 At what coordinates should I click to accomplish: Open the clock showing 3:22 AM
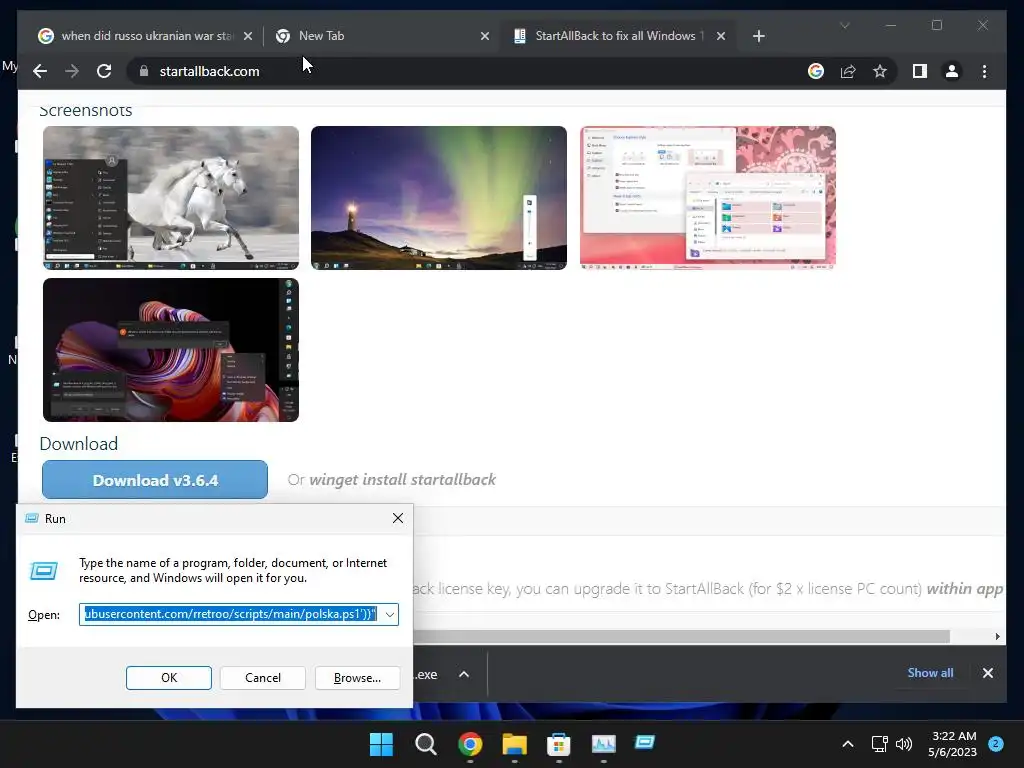[x=953, y=744]
